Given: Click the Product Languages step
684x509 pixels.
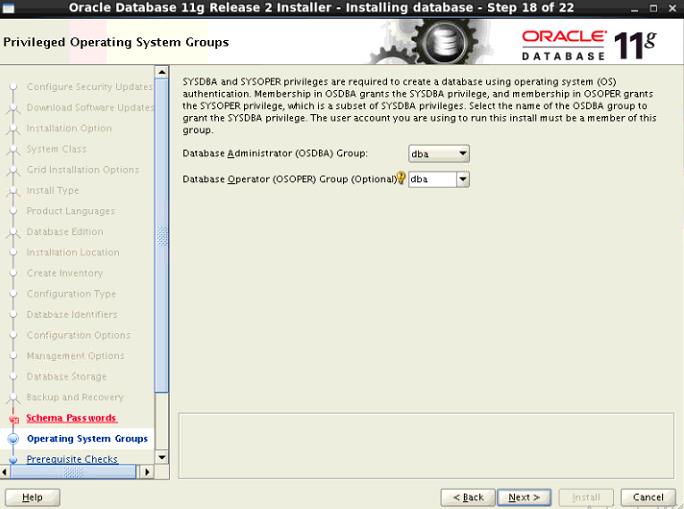Looking at the screenshot, I should (x=71, y=211).
